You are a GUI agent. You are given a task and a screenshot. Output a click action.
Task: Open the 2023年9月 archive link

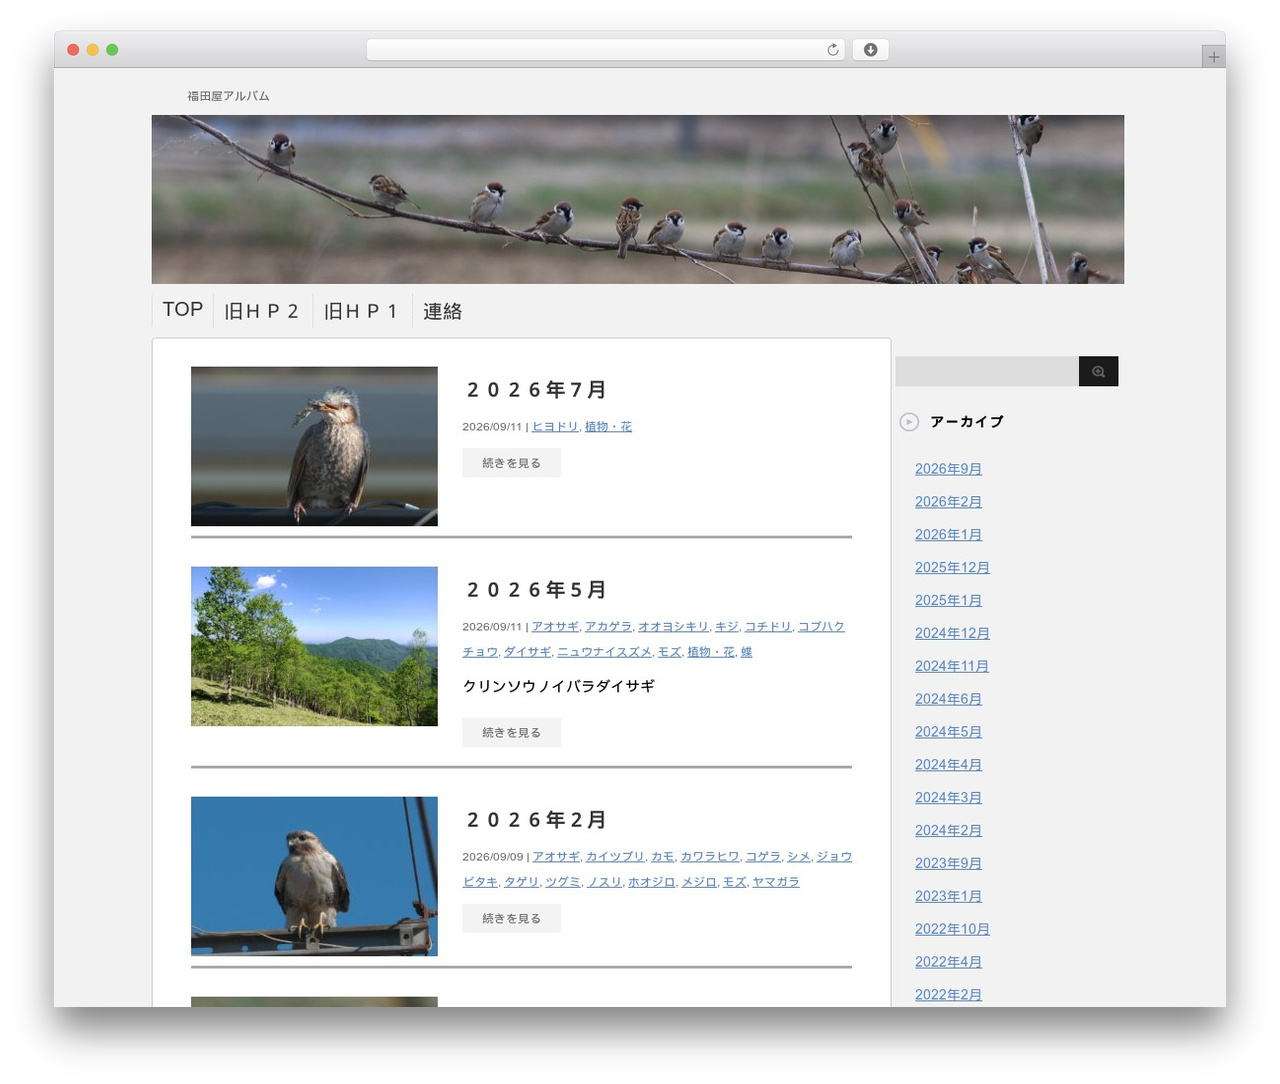tap(948, 864)
